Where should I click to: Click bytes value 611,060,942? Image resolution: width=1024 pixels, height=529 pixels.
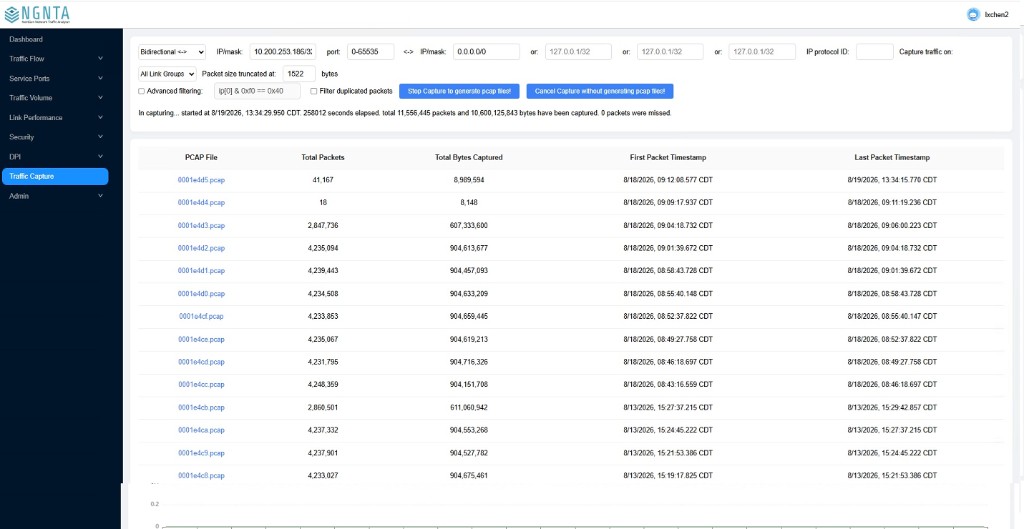tap(469, 408)
